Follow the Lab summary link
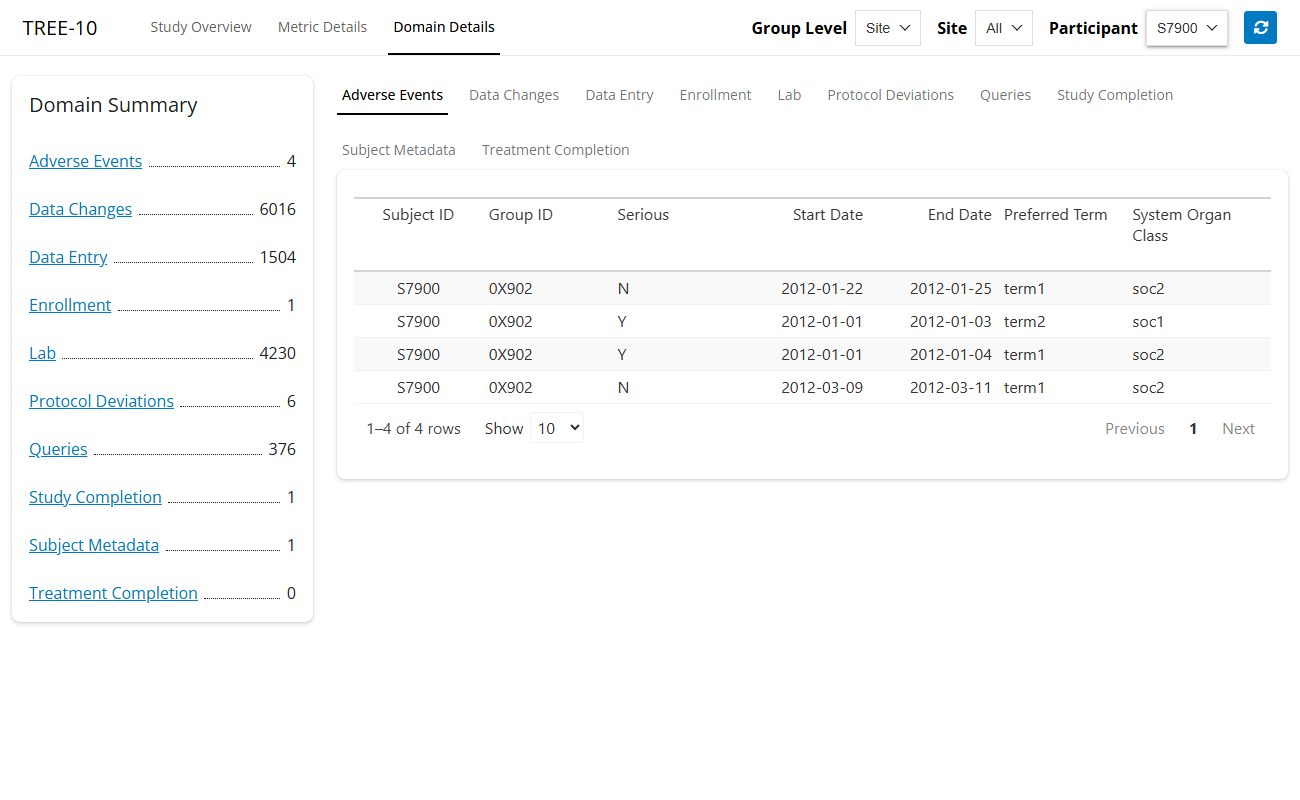 click(42, 353)
